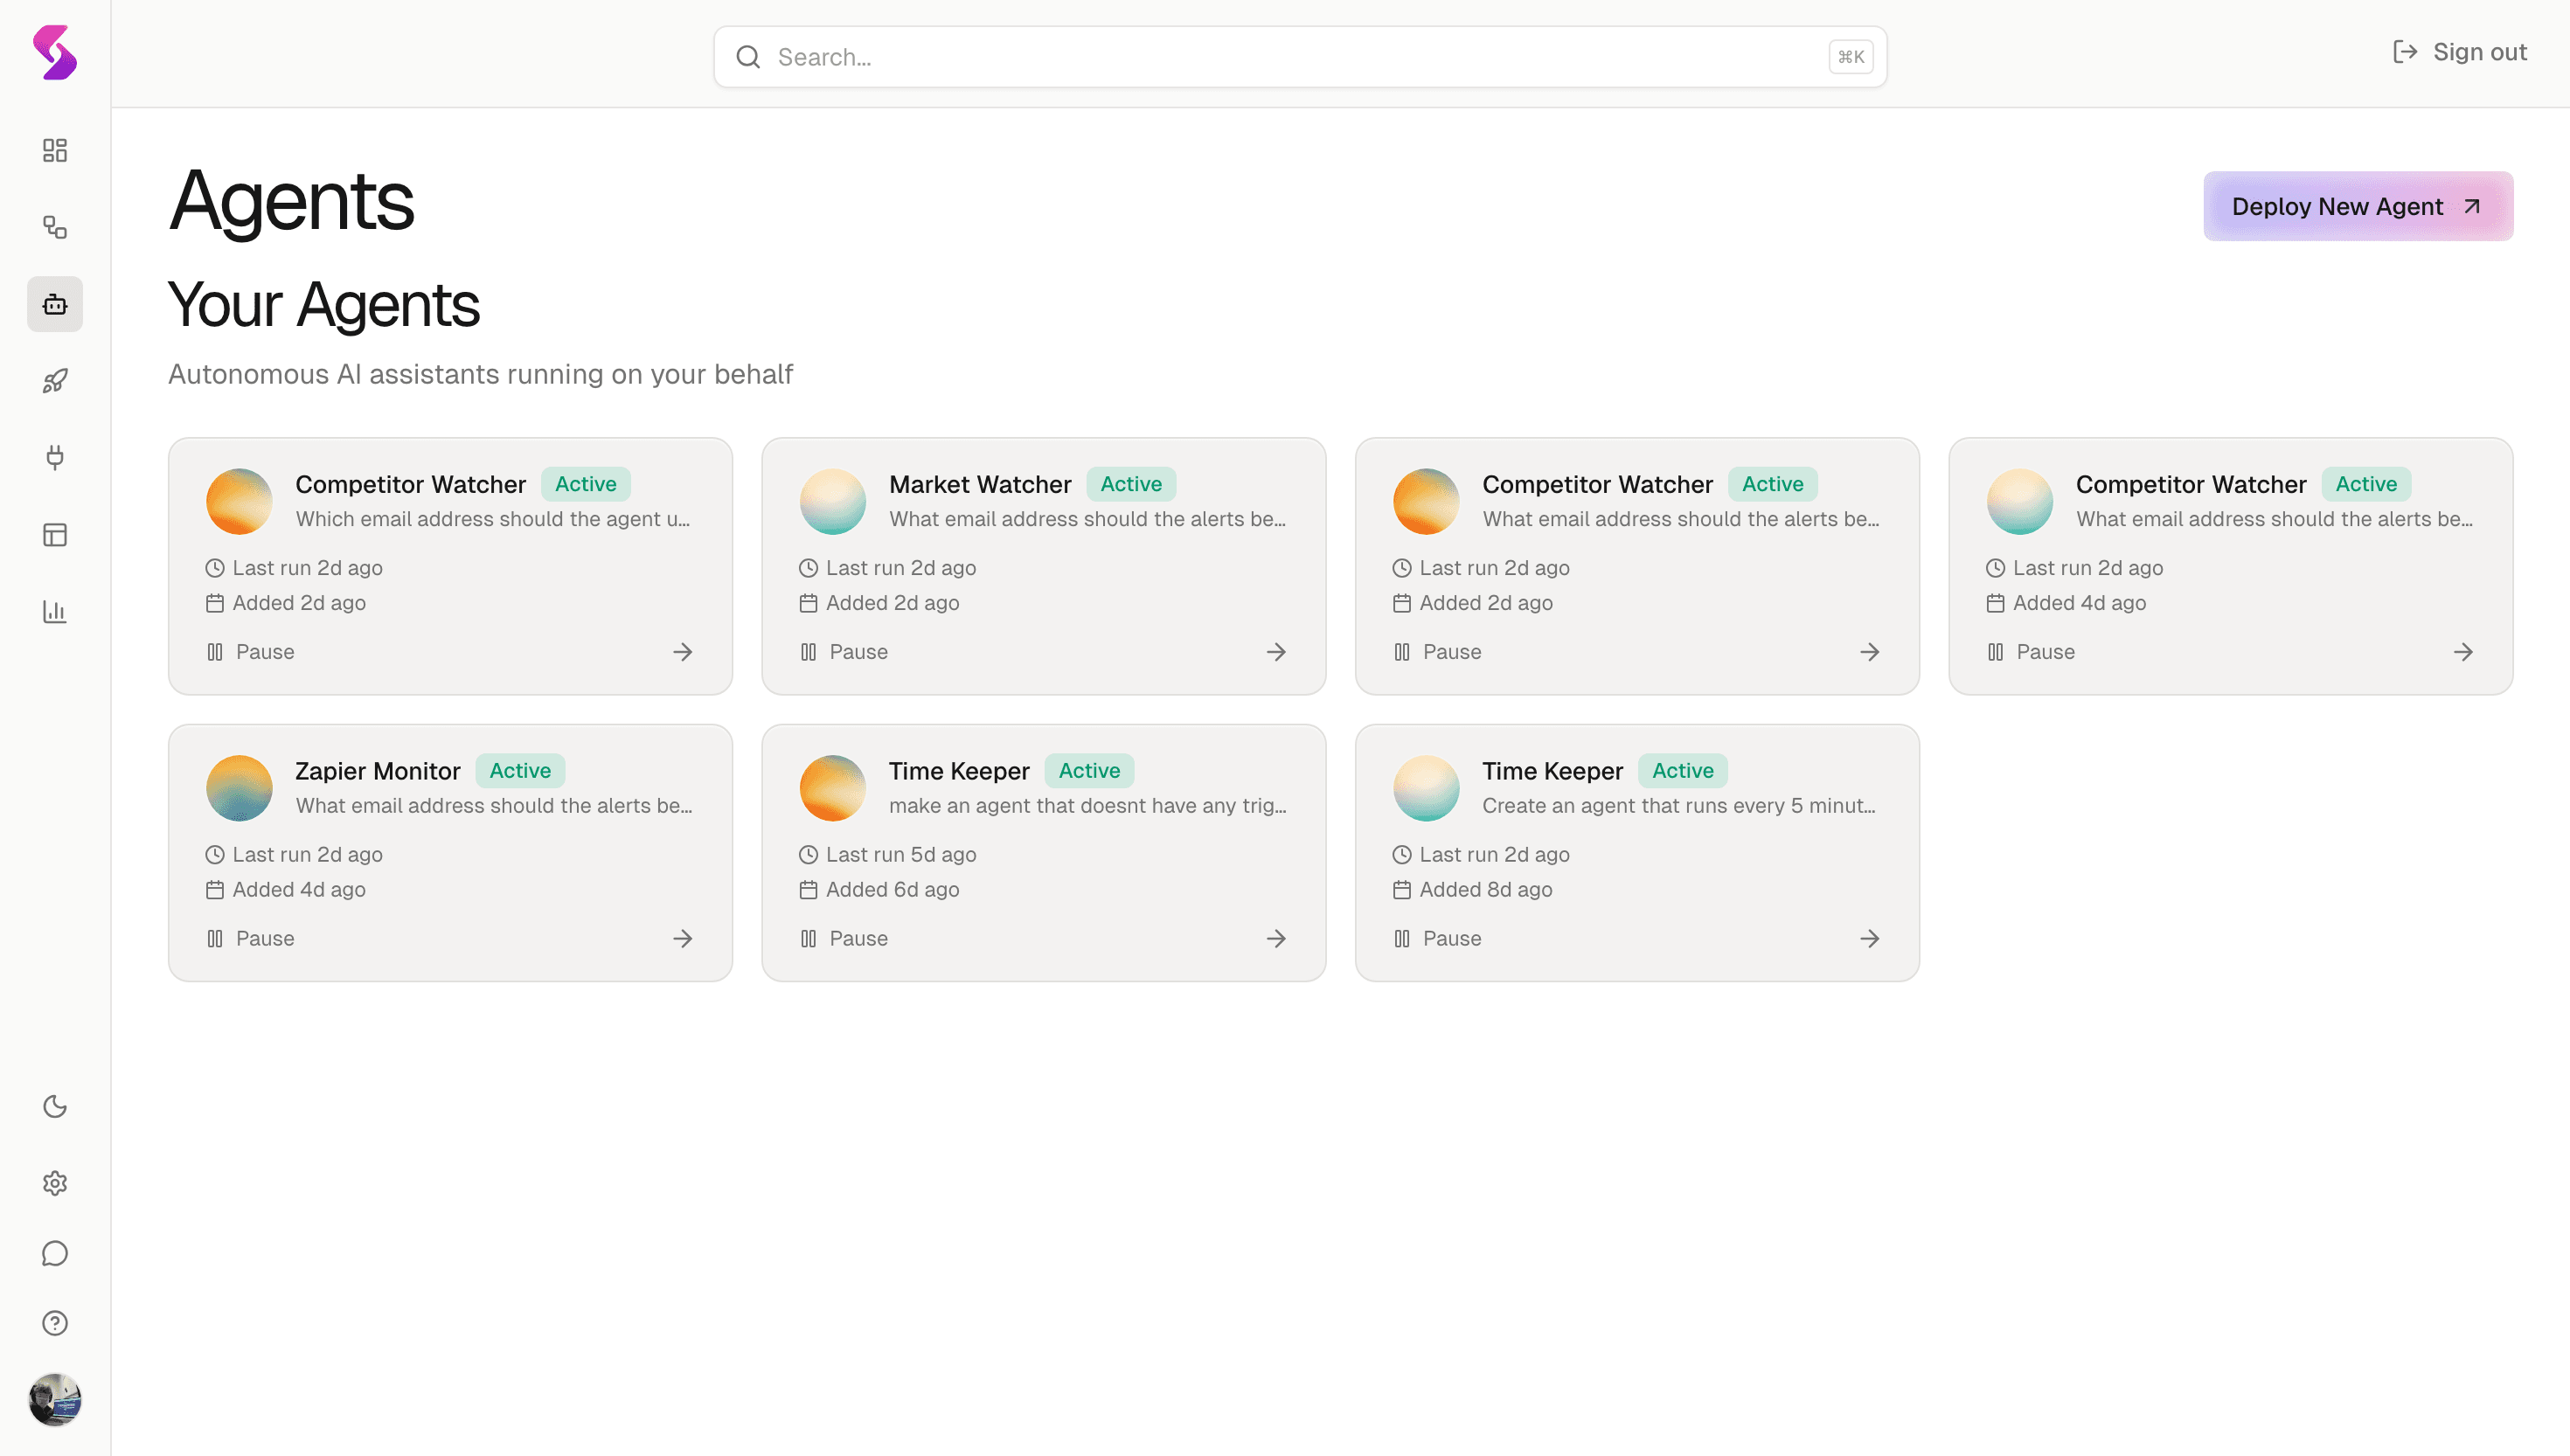This screenshot has width=2570, height=1456.
Task: Click 'Added 6d ago' text on Time Keeper
Action: pos(892,890)
